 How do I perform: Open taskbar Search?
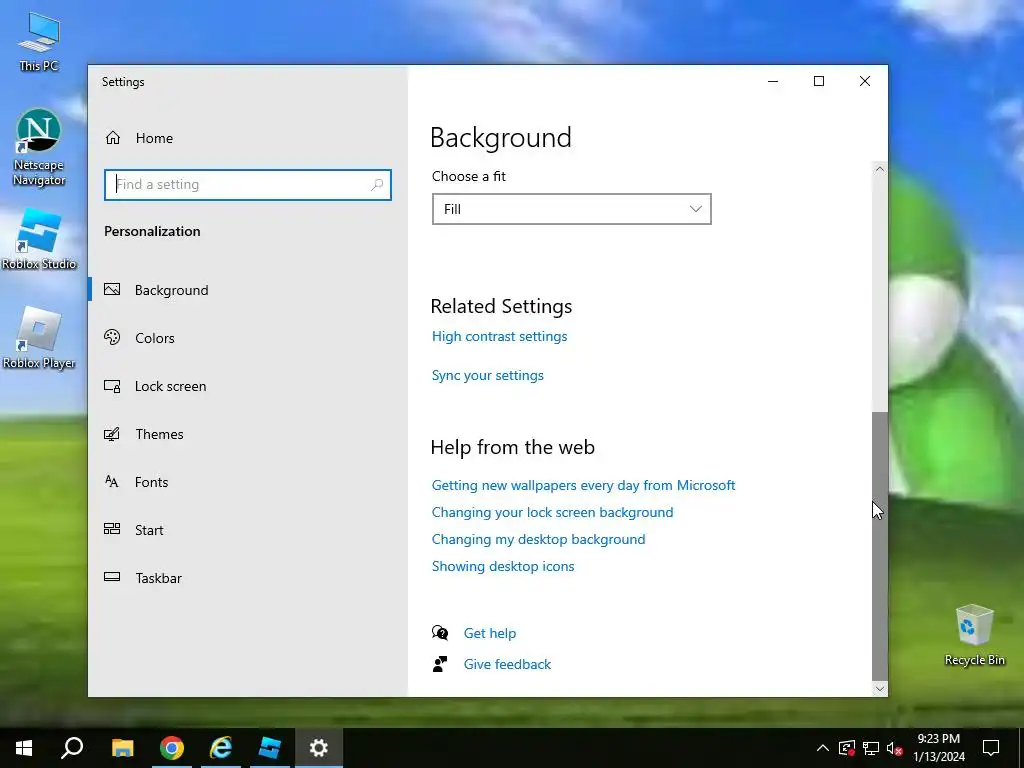coord(72,748)
